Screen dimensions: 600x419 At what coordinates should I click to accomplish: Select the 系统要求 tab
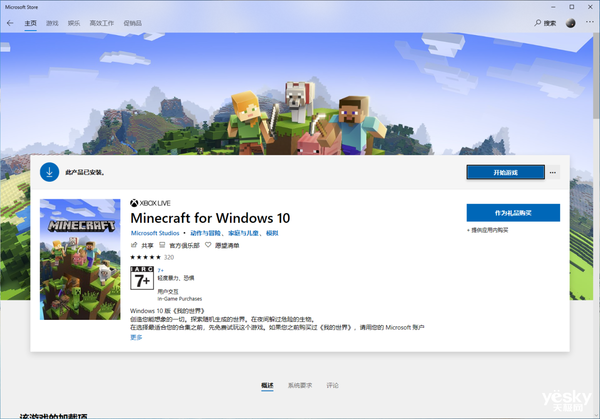[300, 385]
